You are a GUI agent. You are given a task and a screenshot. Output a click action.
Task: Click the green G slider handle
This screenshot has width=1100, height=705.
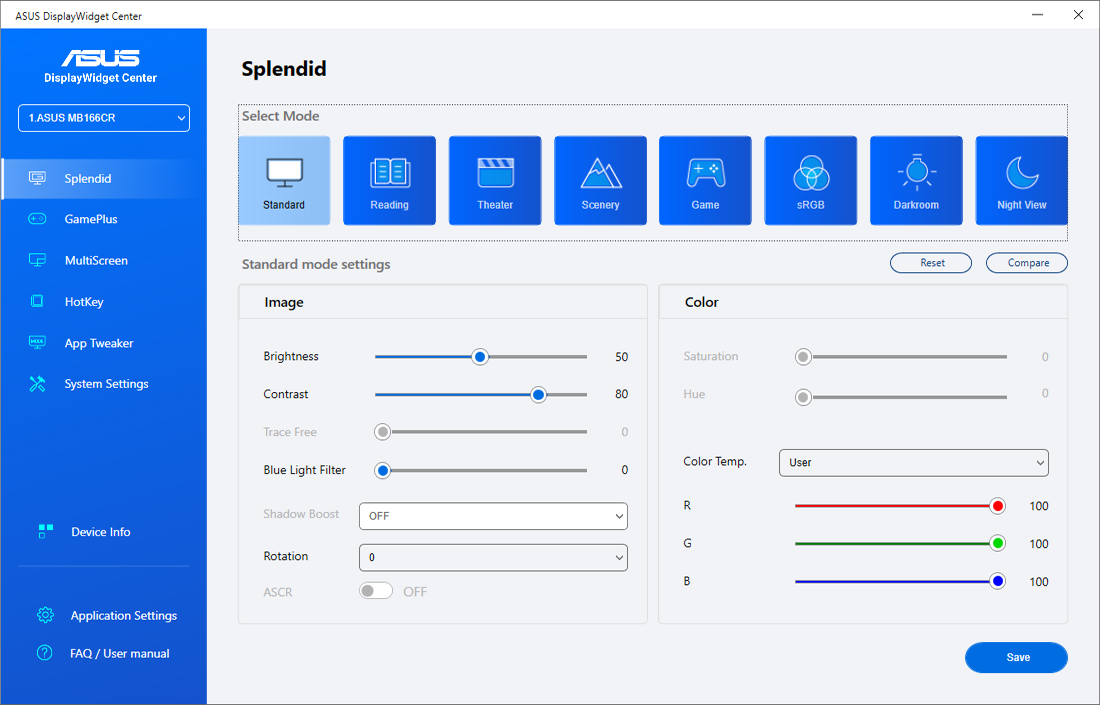[x=998, y=543]
